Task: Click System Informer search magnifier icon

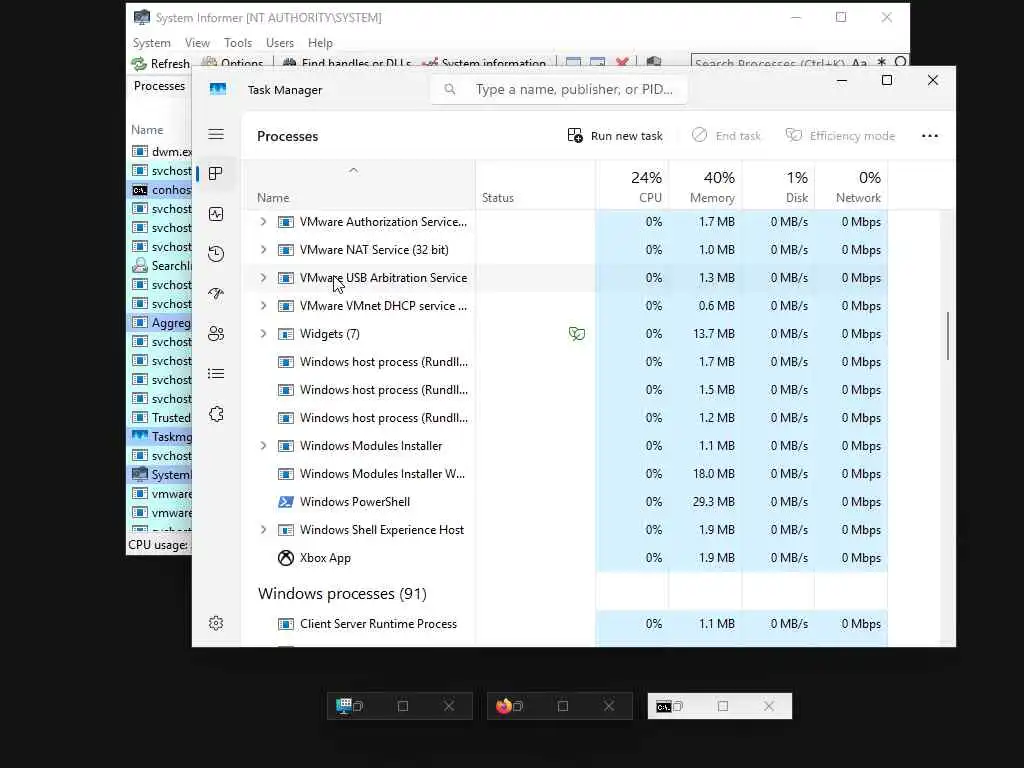Action: coord(901,62)
